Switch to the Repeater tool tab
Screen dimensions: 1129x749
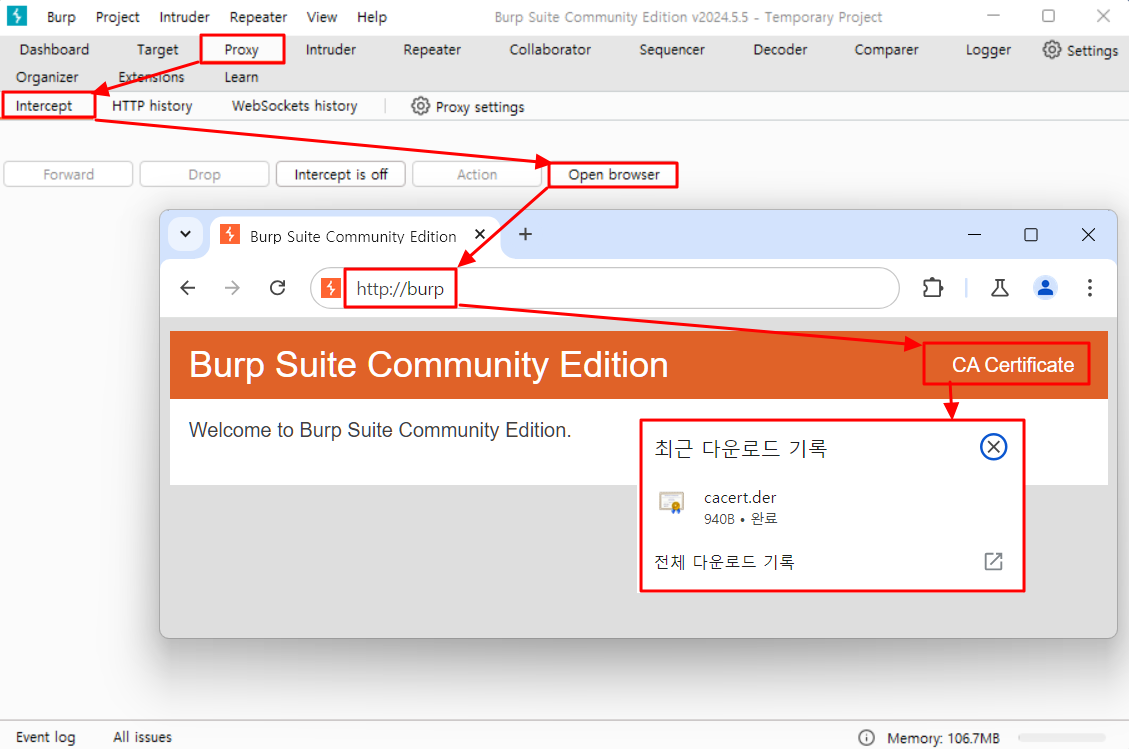click(432, 50)
